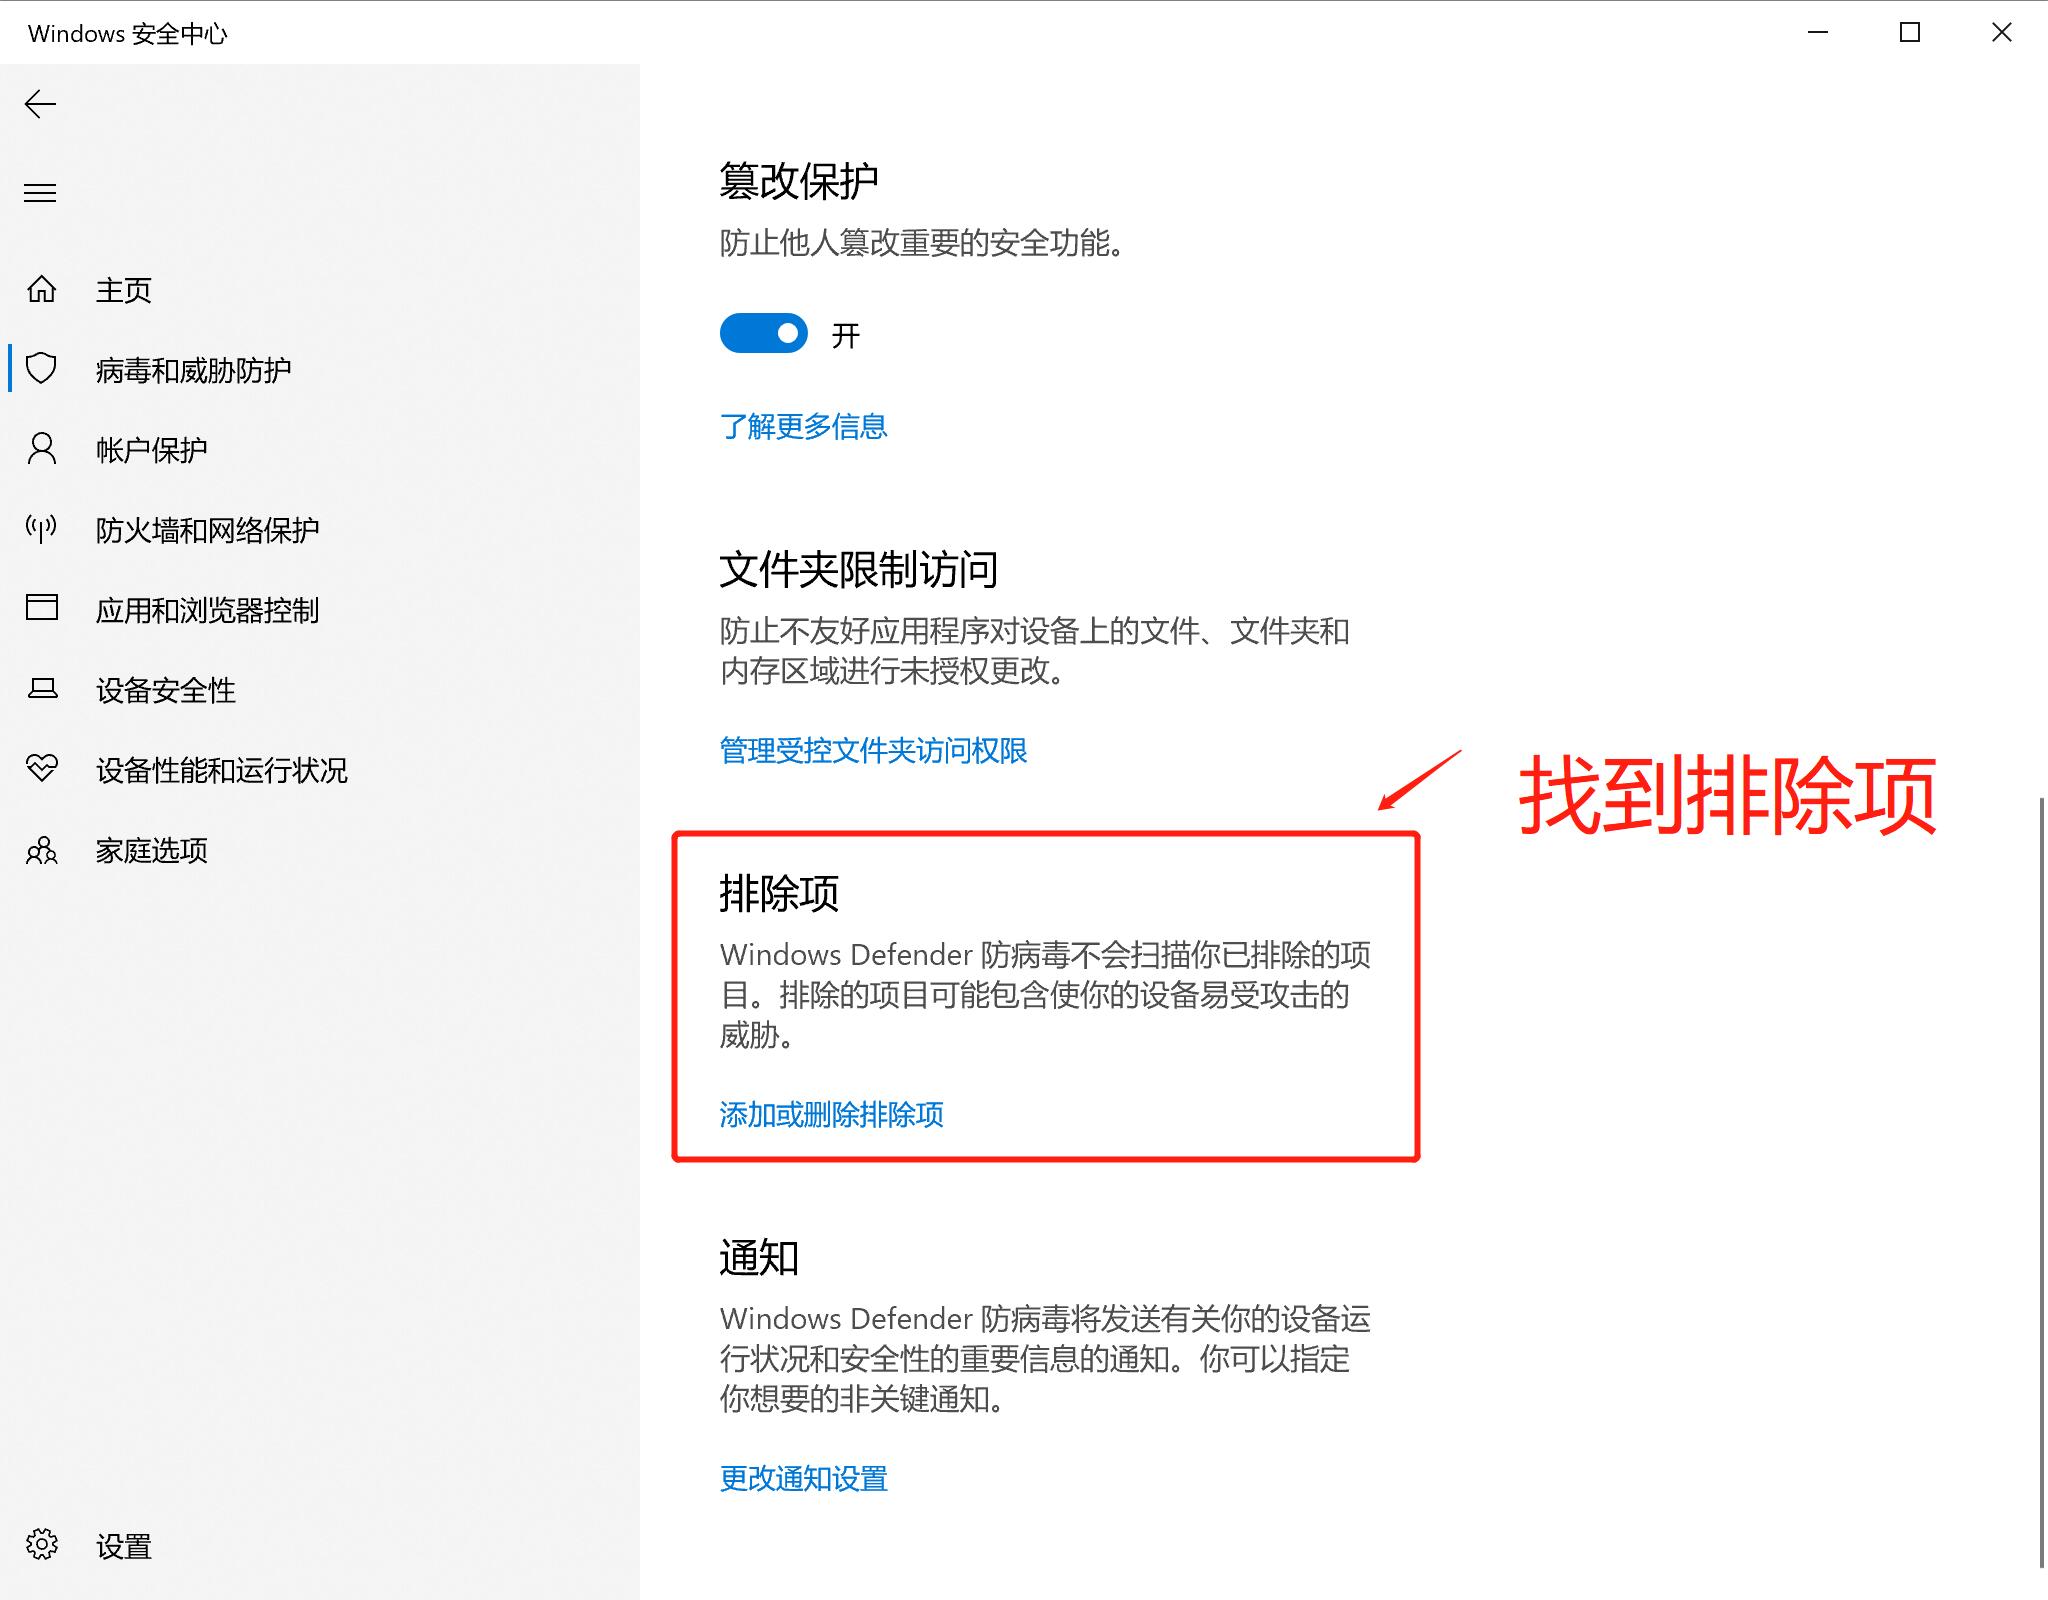Toggle off 篡改保护 switch
This screenshot has width=2048, height=1600.
(763, 334)
